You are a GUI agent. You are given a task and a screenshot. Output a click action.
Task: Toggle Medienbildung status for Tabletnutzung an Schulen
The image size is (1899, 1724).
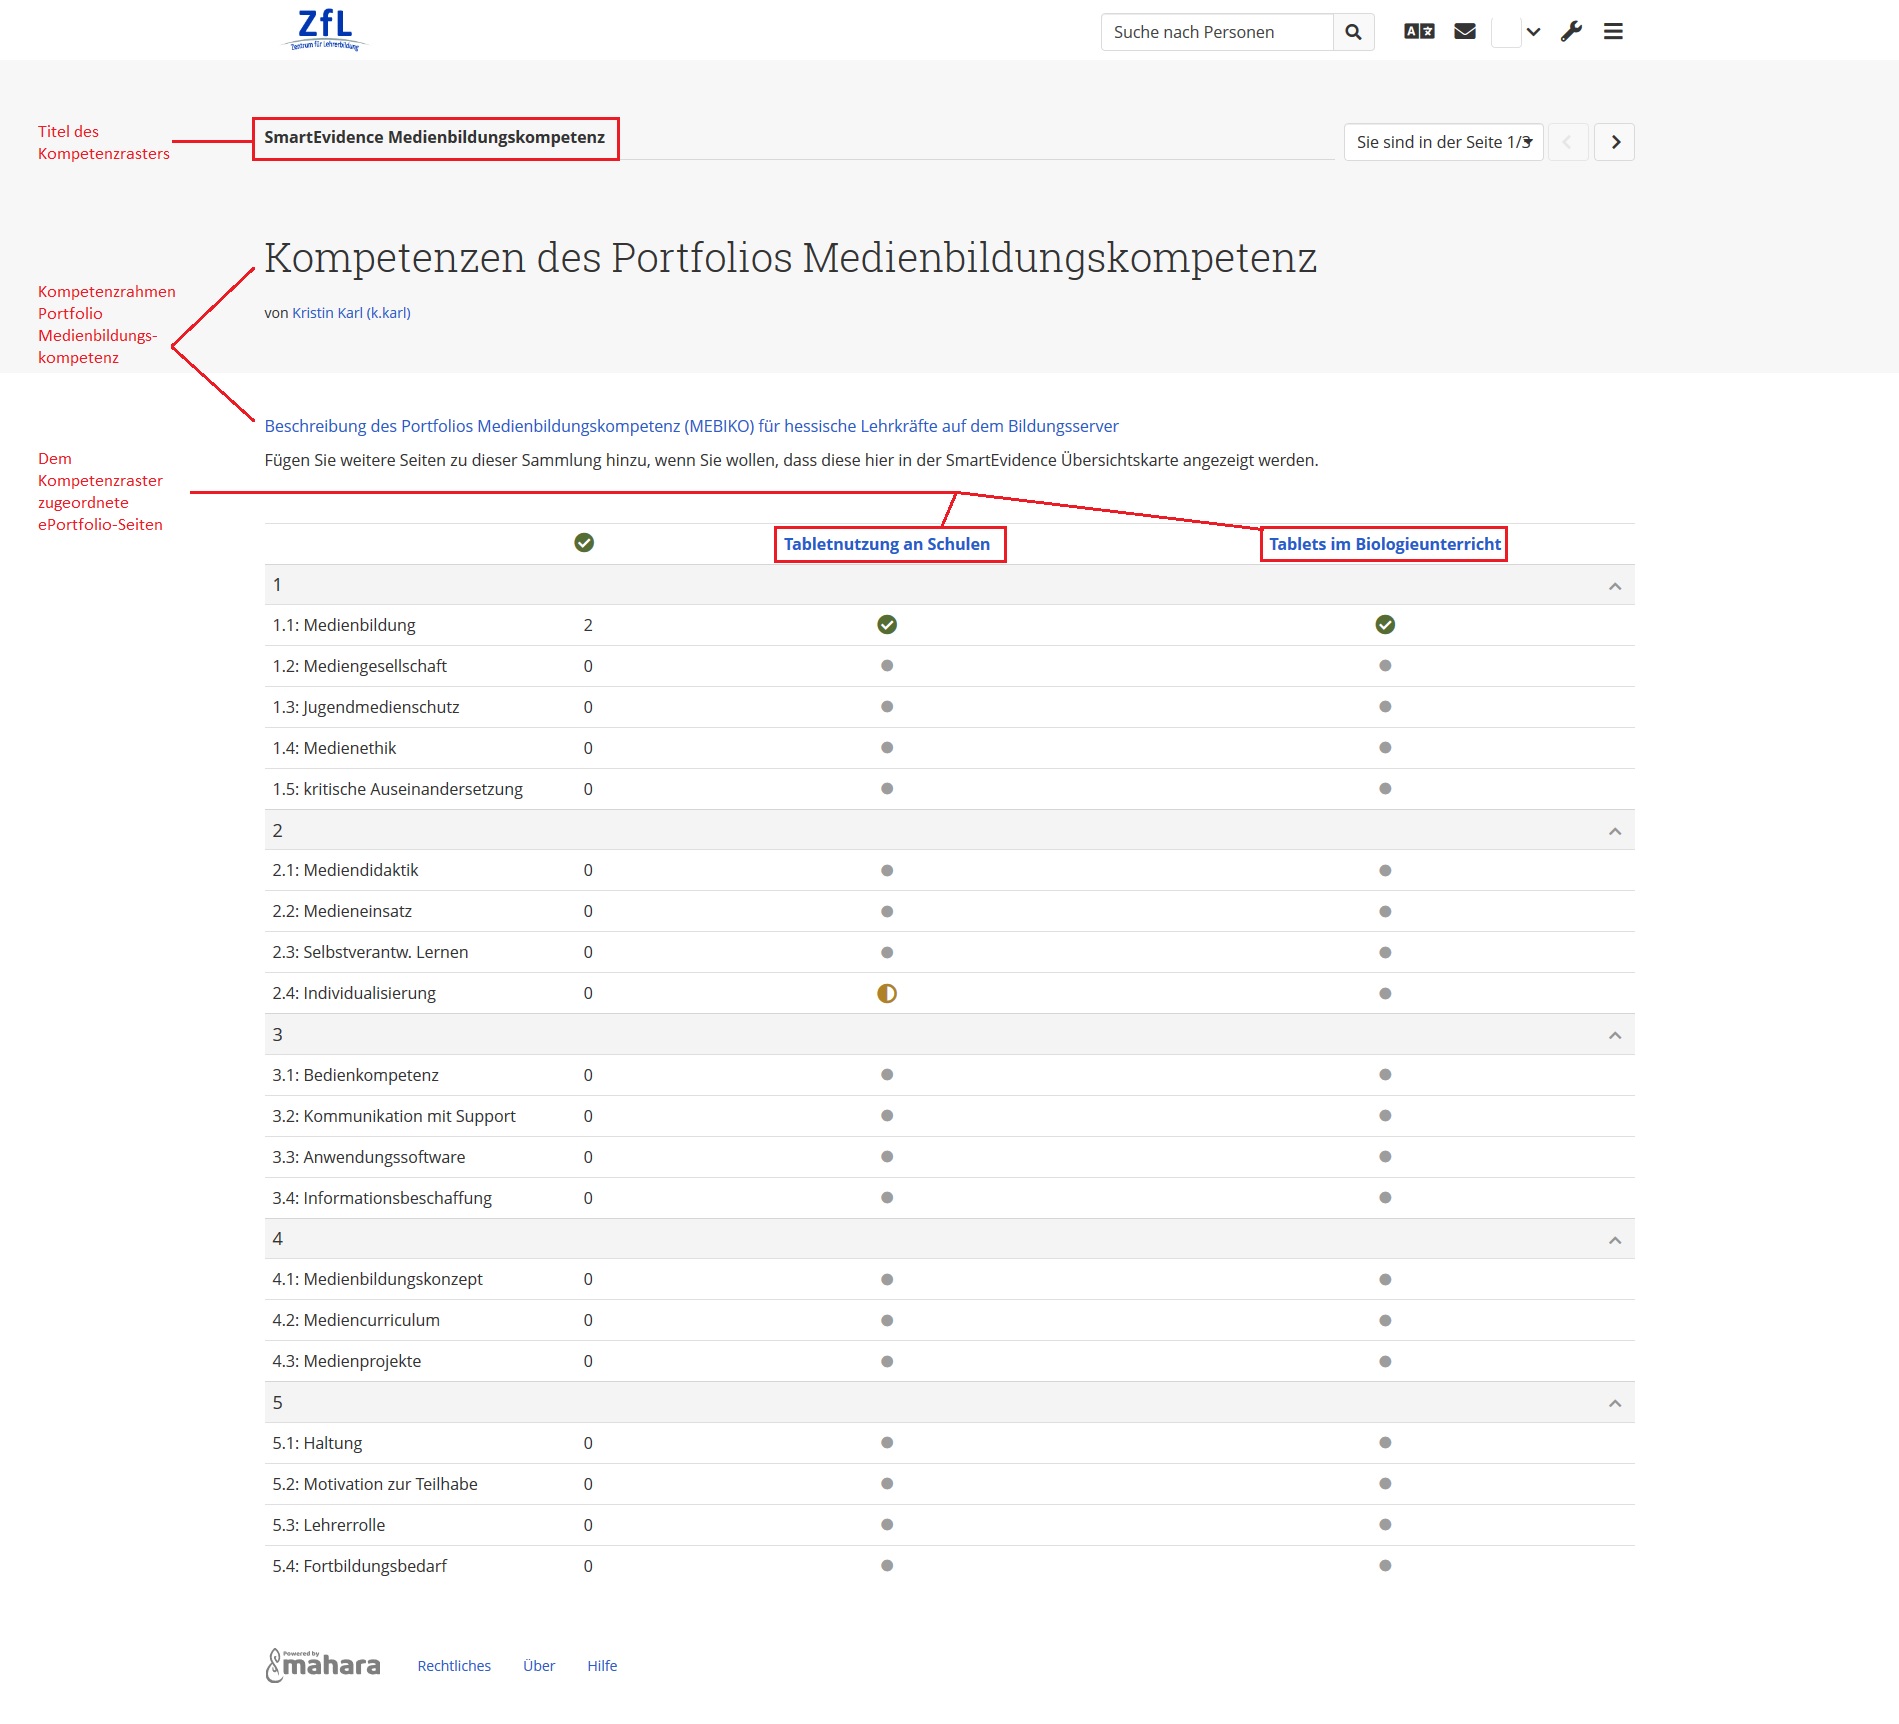887,625
